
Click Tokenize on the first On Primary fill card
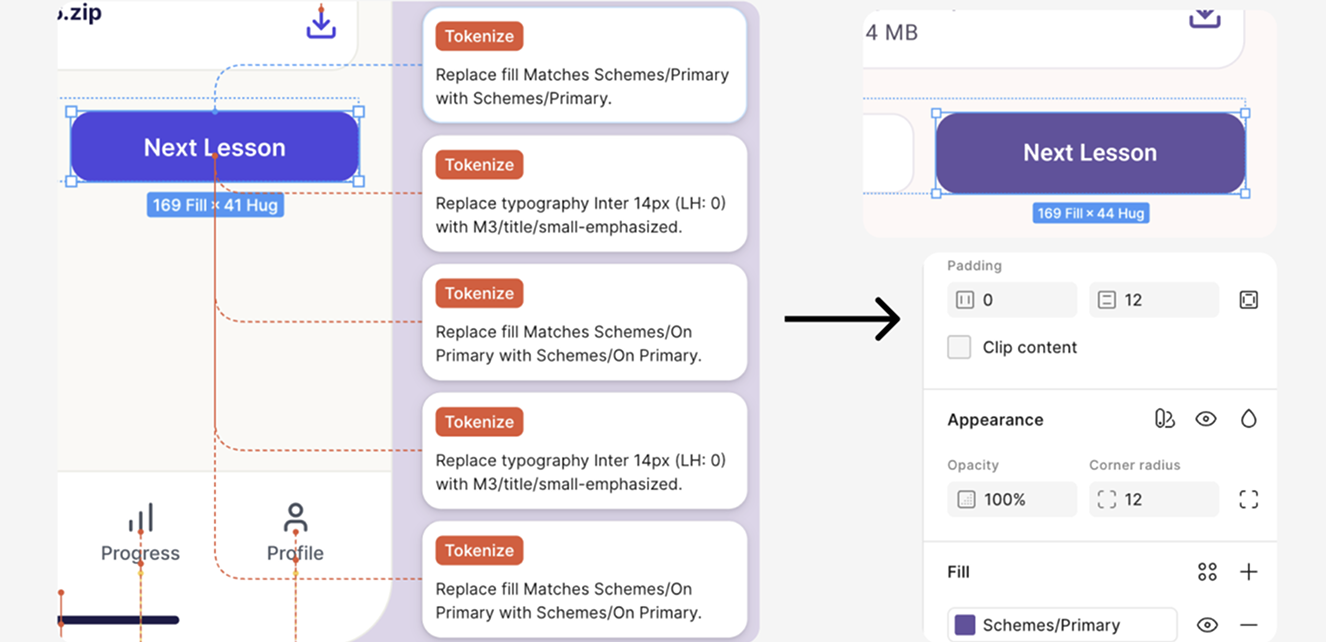pos(479,293)
